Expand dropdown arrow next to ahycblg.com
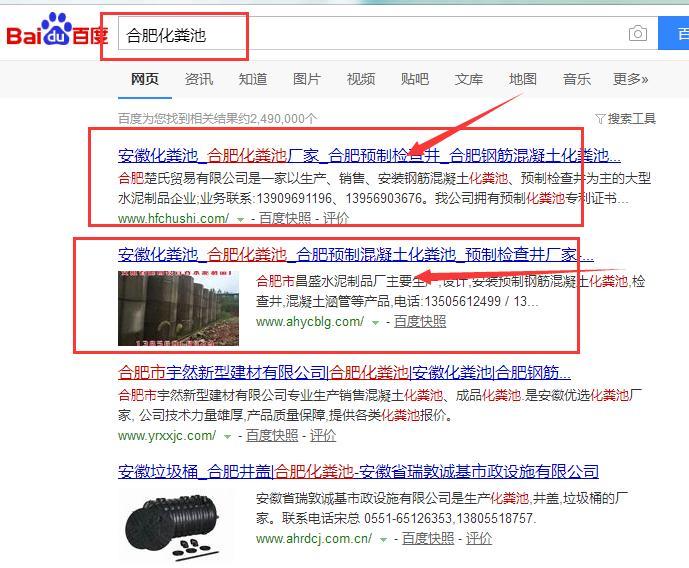 point(375,323)
